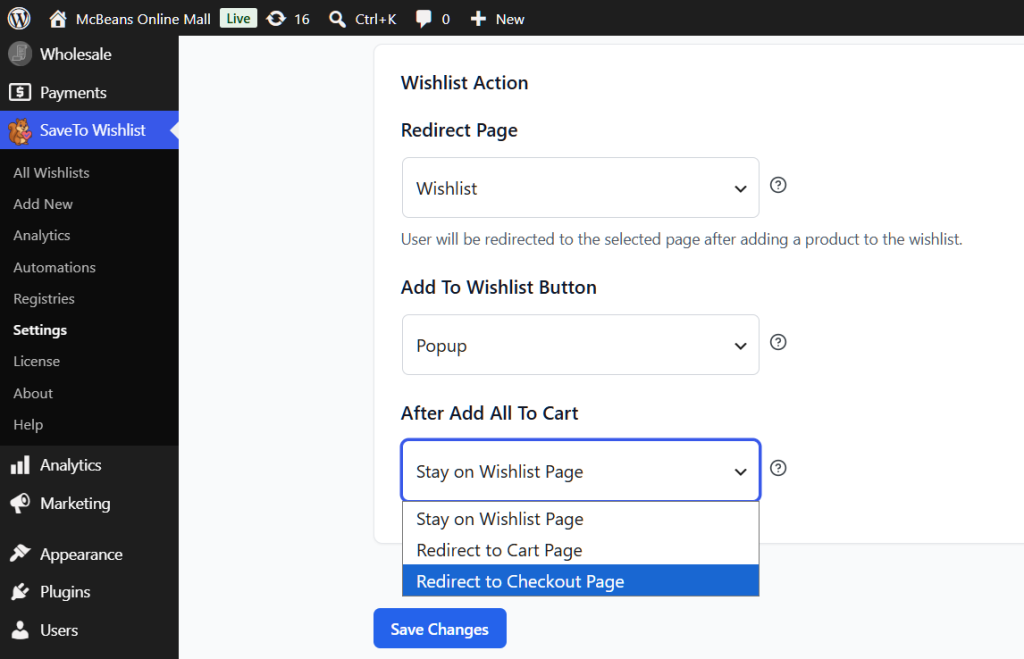Click the New label in admin bar
The width and height of the screenshot is (1024, 659).
coord(509,19)
